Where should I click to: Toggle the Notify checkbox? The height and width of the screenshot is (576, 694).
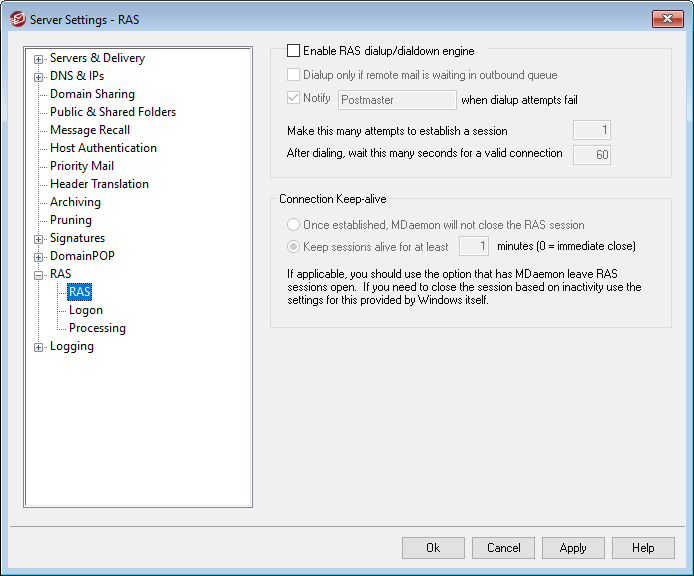[x=294, y=98]
